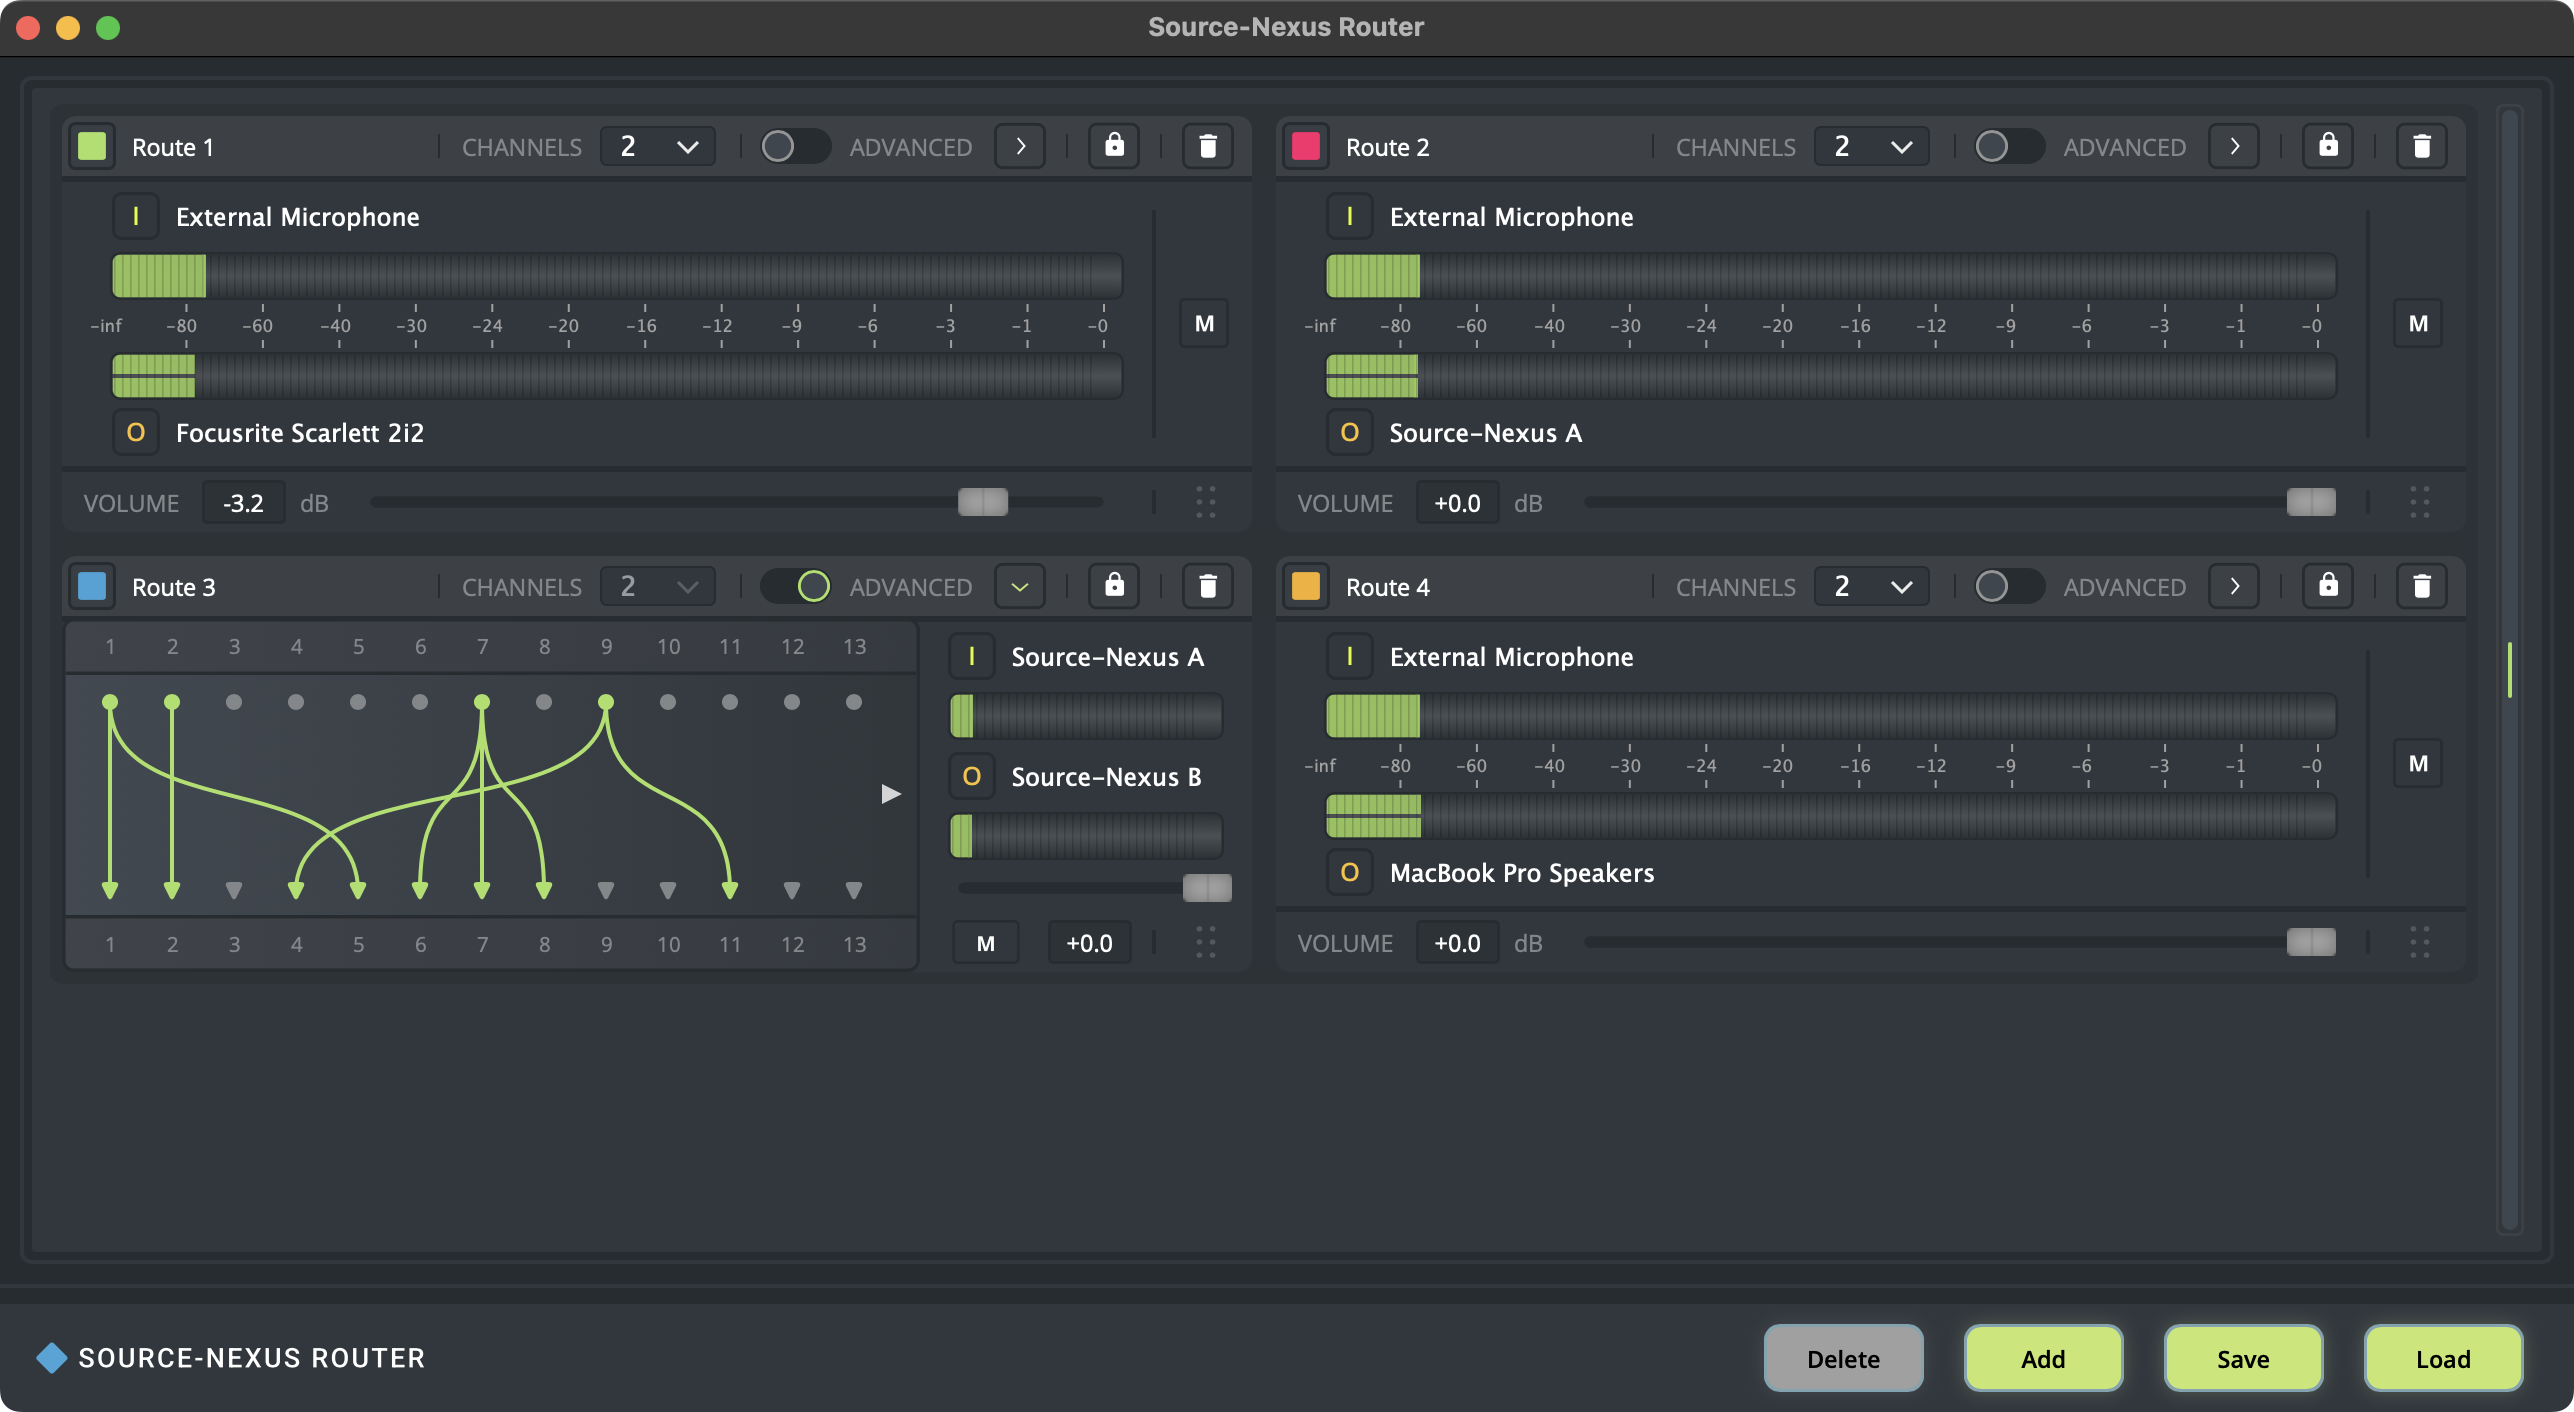The width and height of the screenshot is (2574, 1412).
Task: Click the play arrow in Route 3 matrix
Action: [890, 794]
